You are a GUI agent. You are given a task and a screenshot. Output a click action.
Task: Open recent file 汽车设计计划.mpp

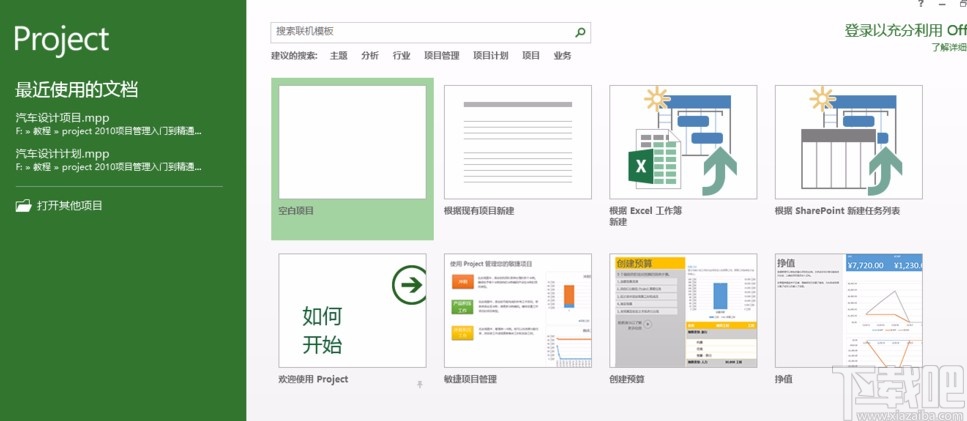click(x=109, y=160)
